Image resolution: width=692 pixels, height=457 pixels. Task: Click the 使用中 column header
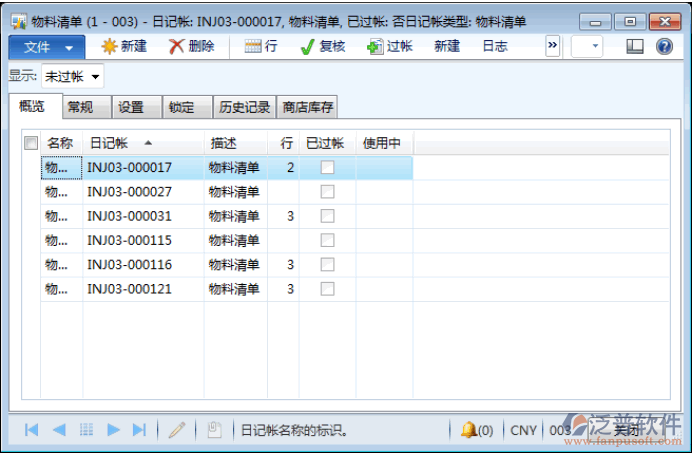click(x=382, y=143)
